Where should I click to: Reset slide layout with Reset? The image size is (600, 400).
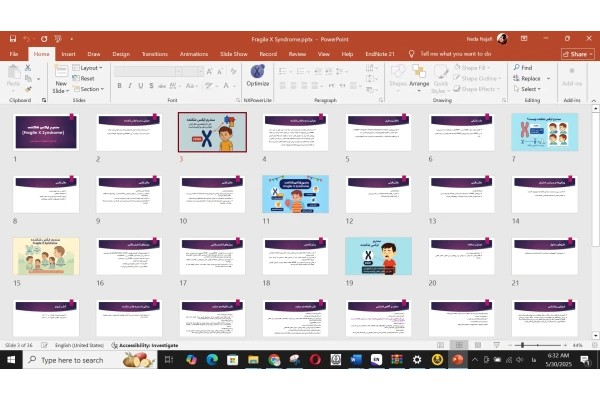coord(84,78)
